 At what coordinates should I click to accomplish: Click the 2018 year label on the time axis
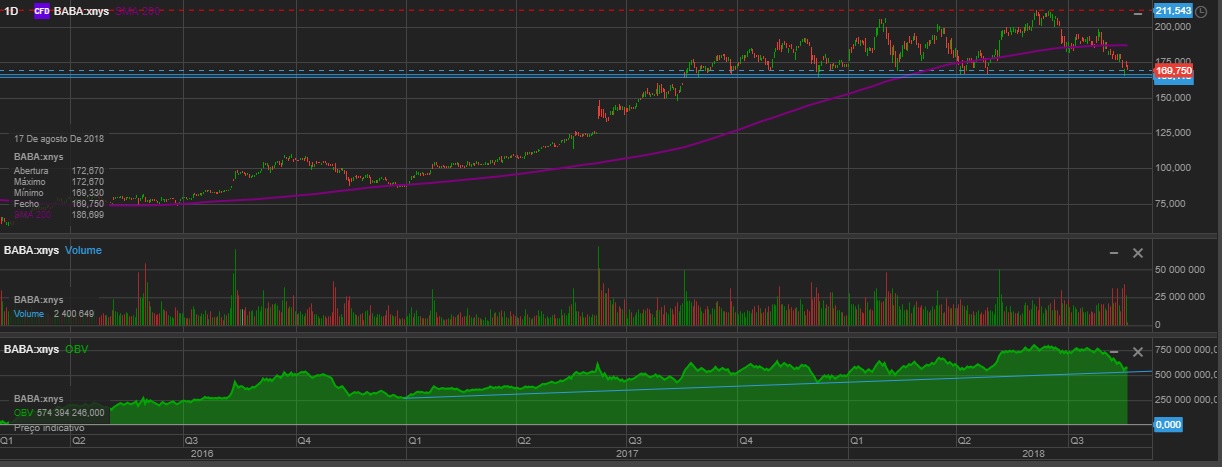(x=1034, y=454)
